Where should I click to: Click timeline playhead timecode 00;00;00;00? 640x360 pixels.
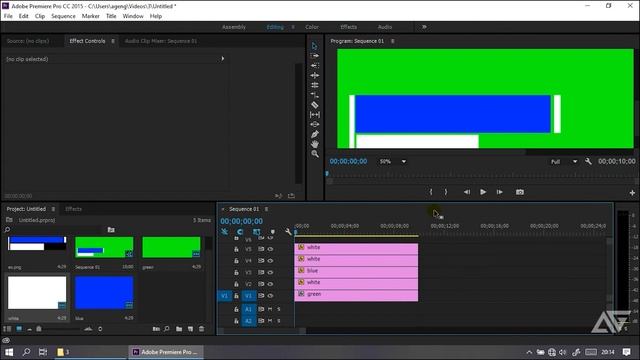pos(242,221)
